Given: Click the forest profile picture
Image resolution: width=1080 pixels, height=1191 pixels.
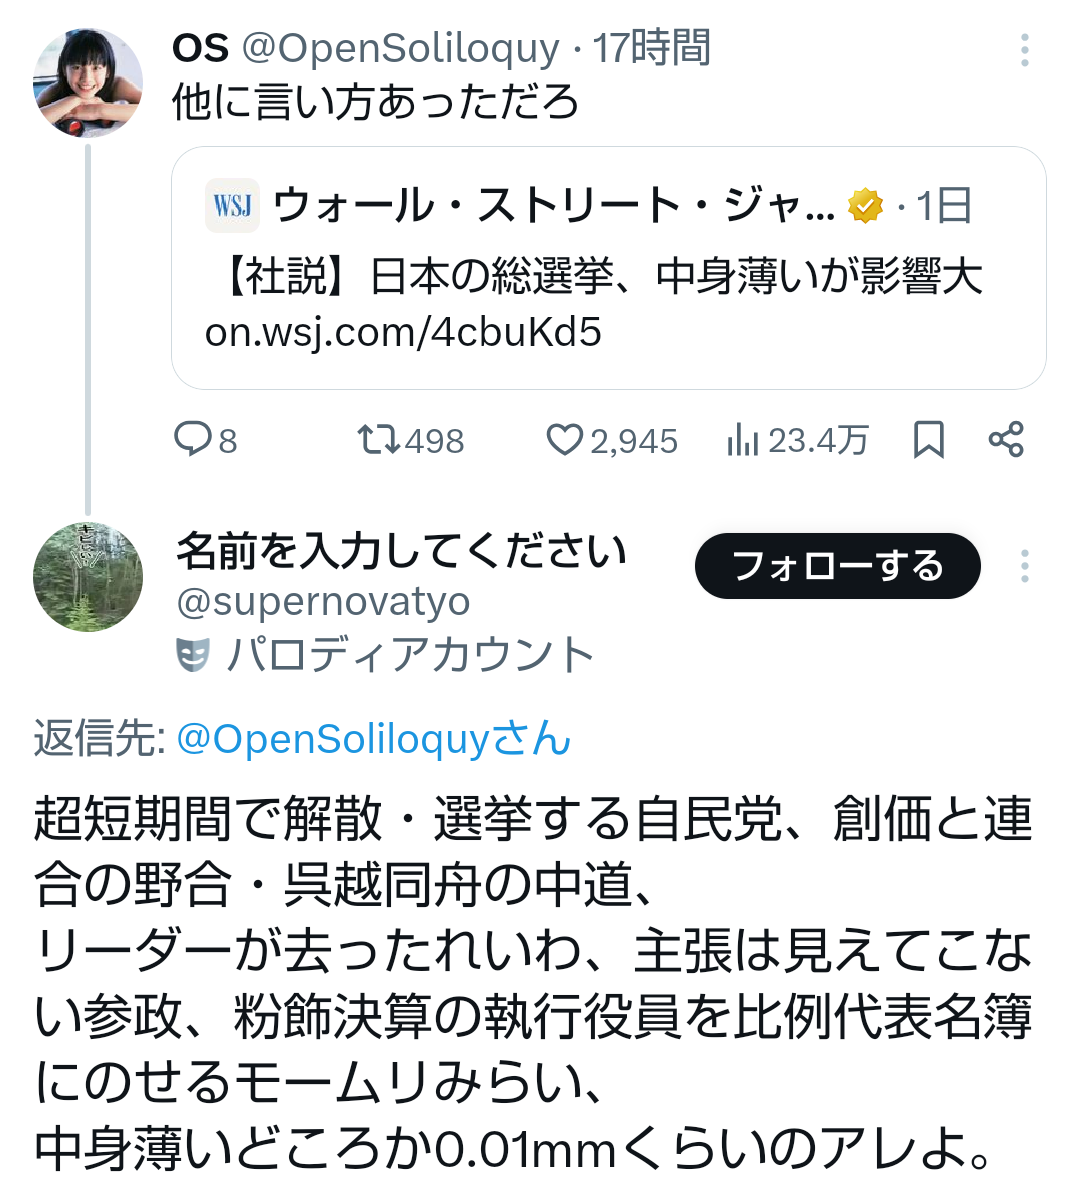Looking at the screenshot, I should pos(88,577).
